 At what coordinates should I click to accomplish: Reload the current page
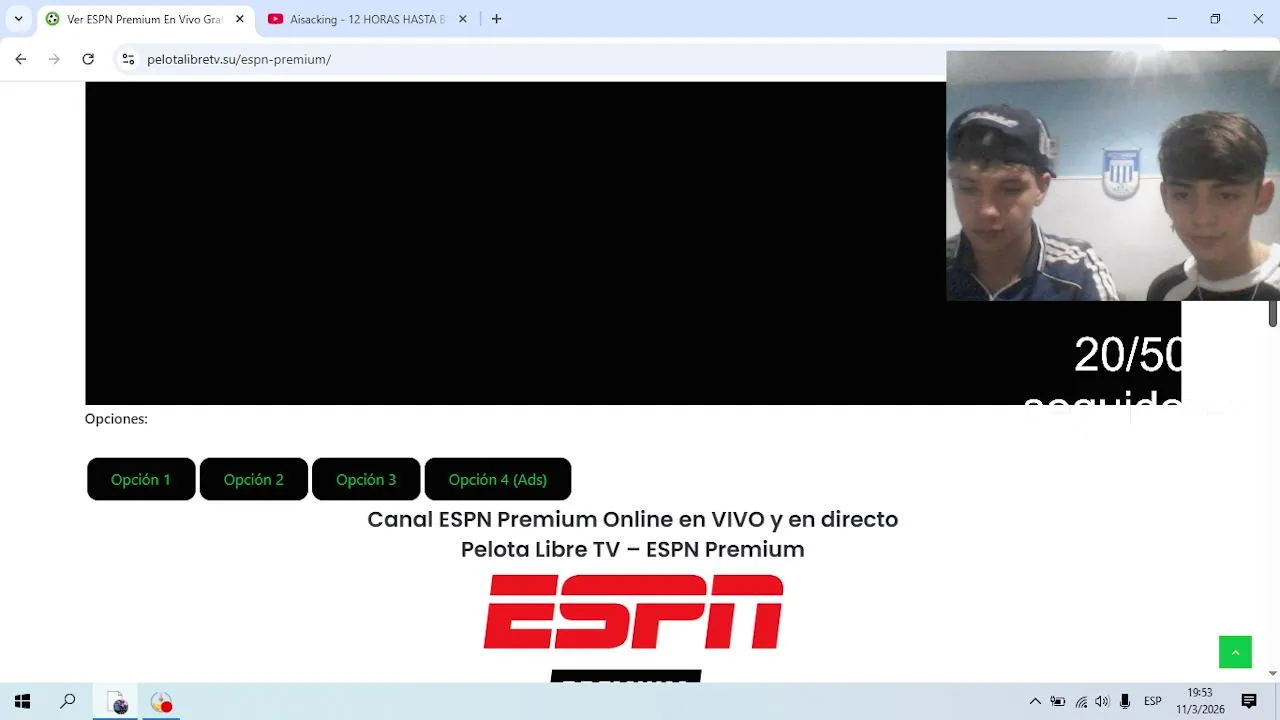pyautogui.click(x=88, y=59)
